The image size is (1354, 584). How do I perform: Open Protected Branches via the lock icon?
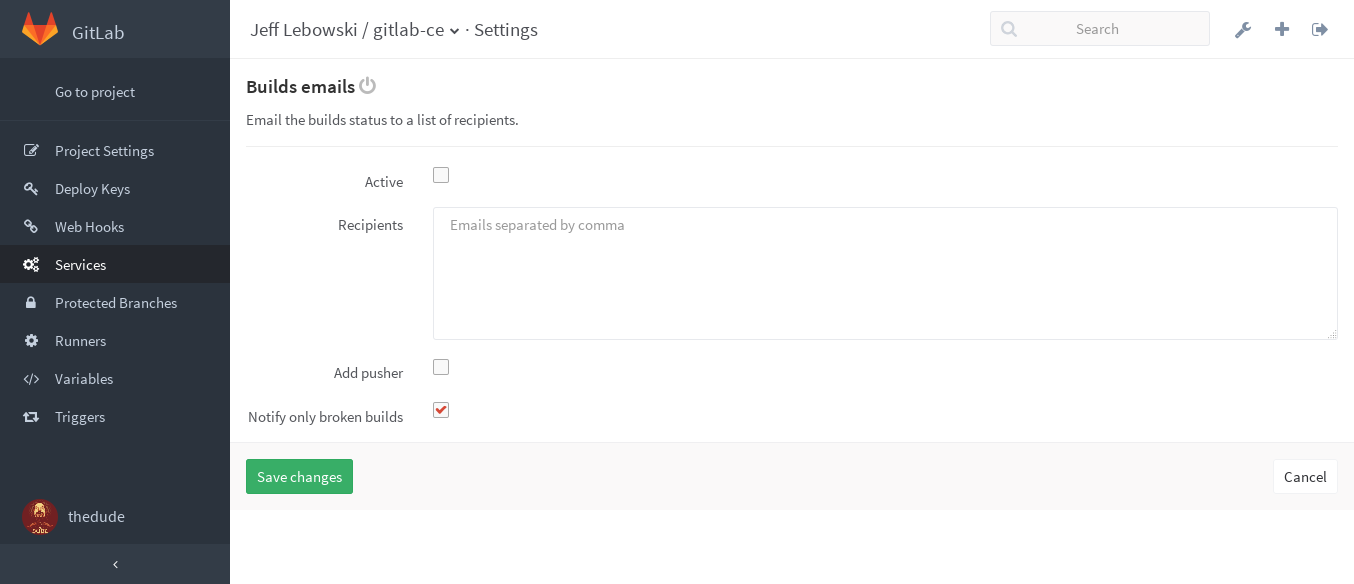pyautogui.click(x=31, y=302)
